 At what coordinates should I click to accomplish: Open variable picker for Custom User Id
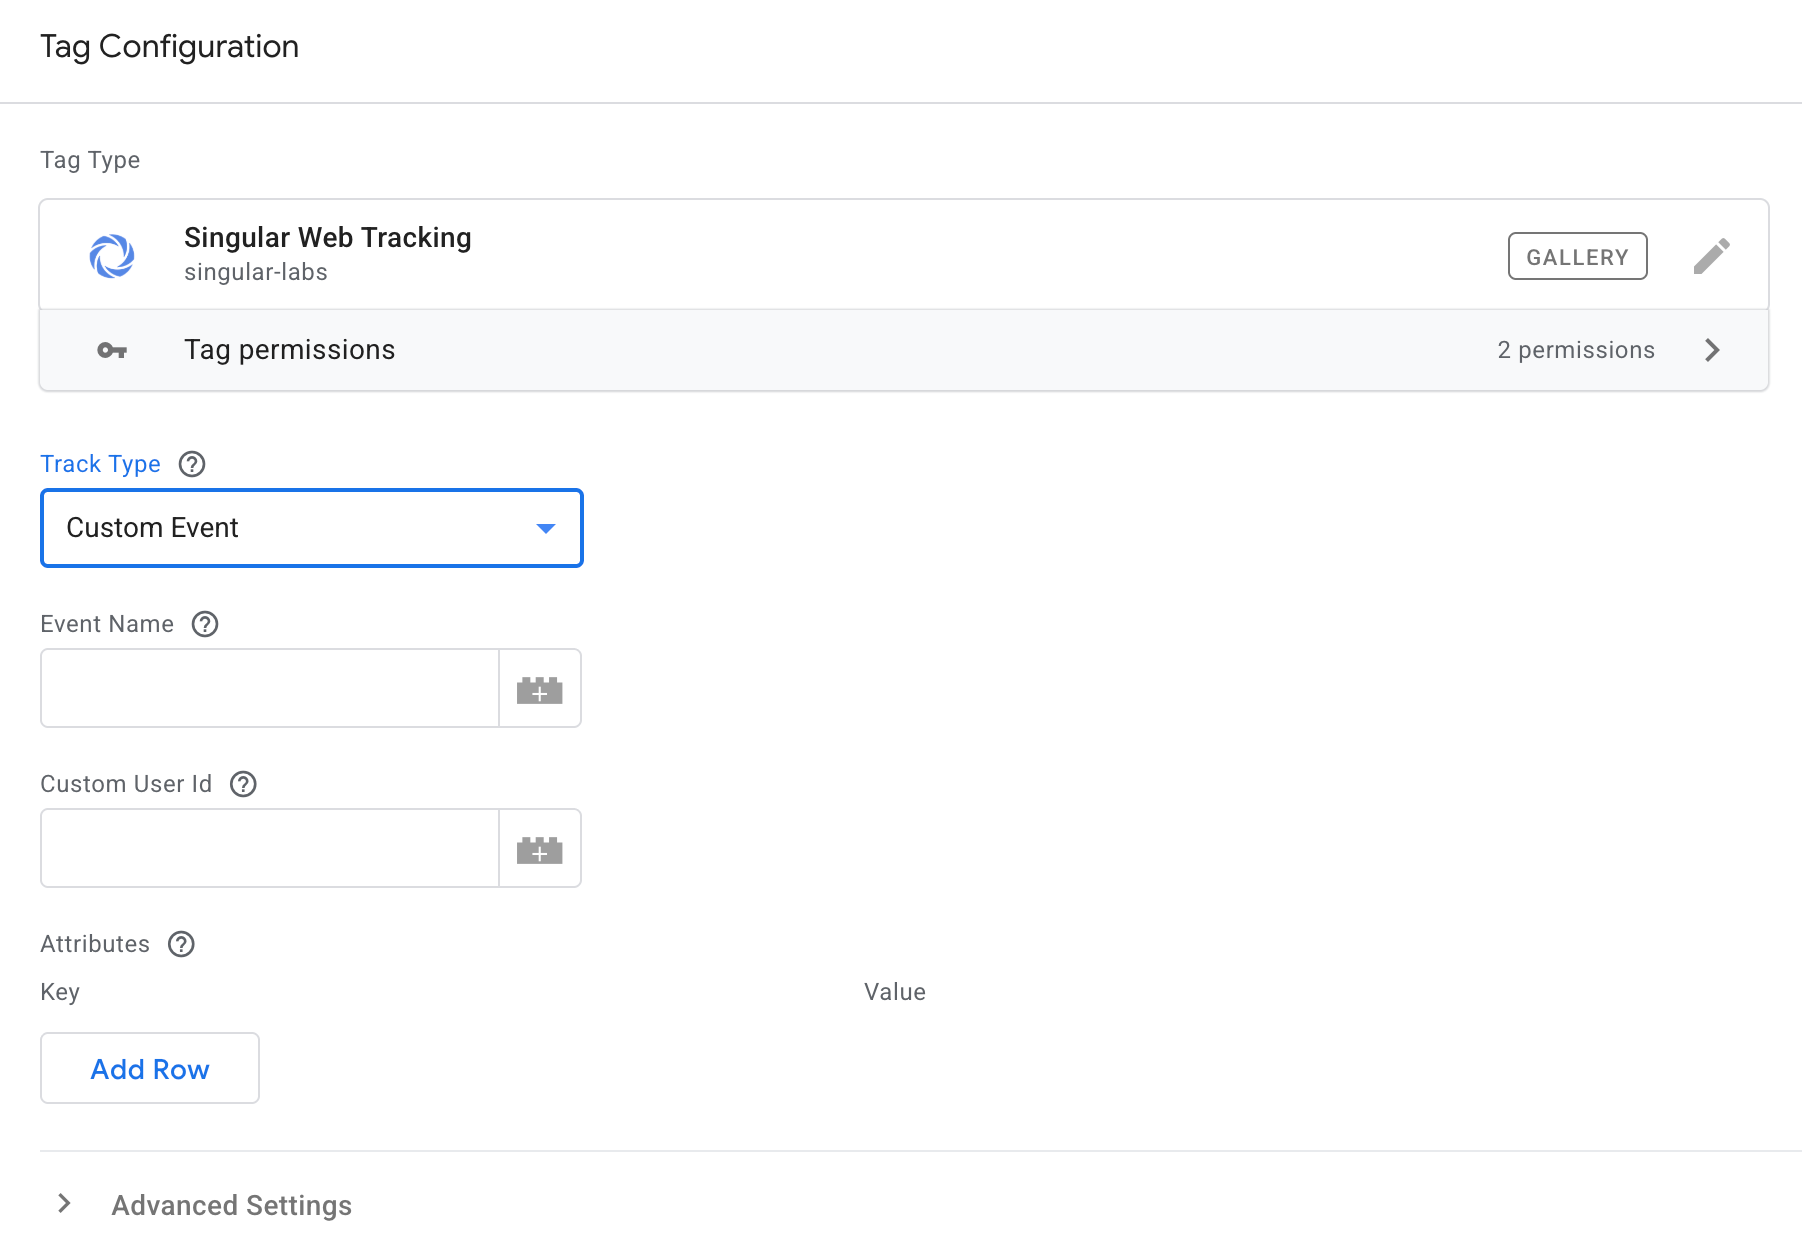pyautogui.click(x=540, y=849)
